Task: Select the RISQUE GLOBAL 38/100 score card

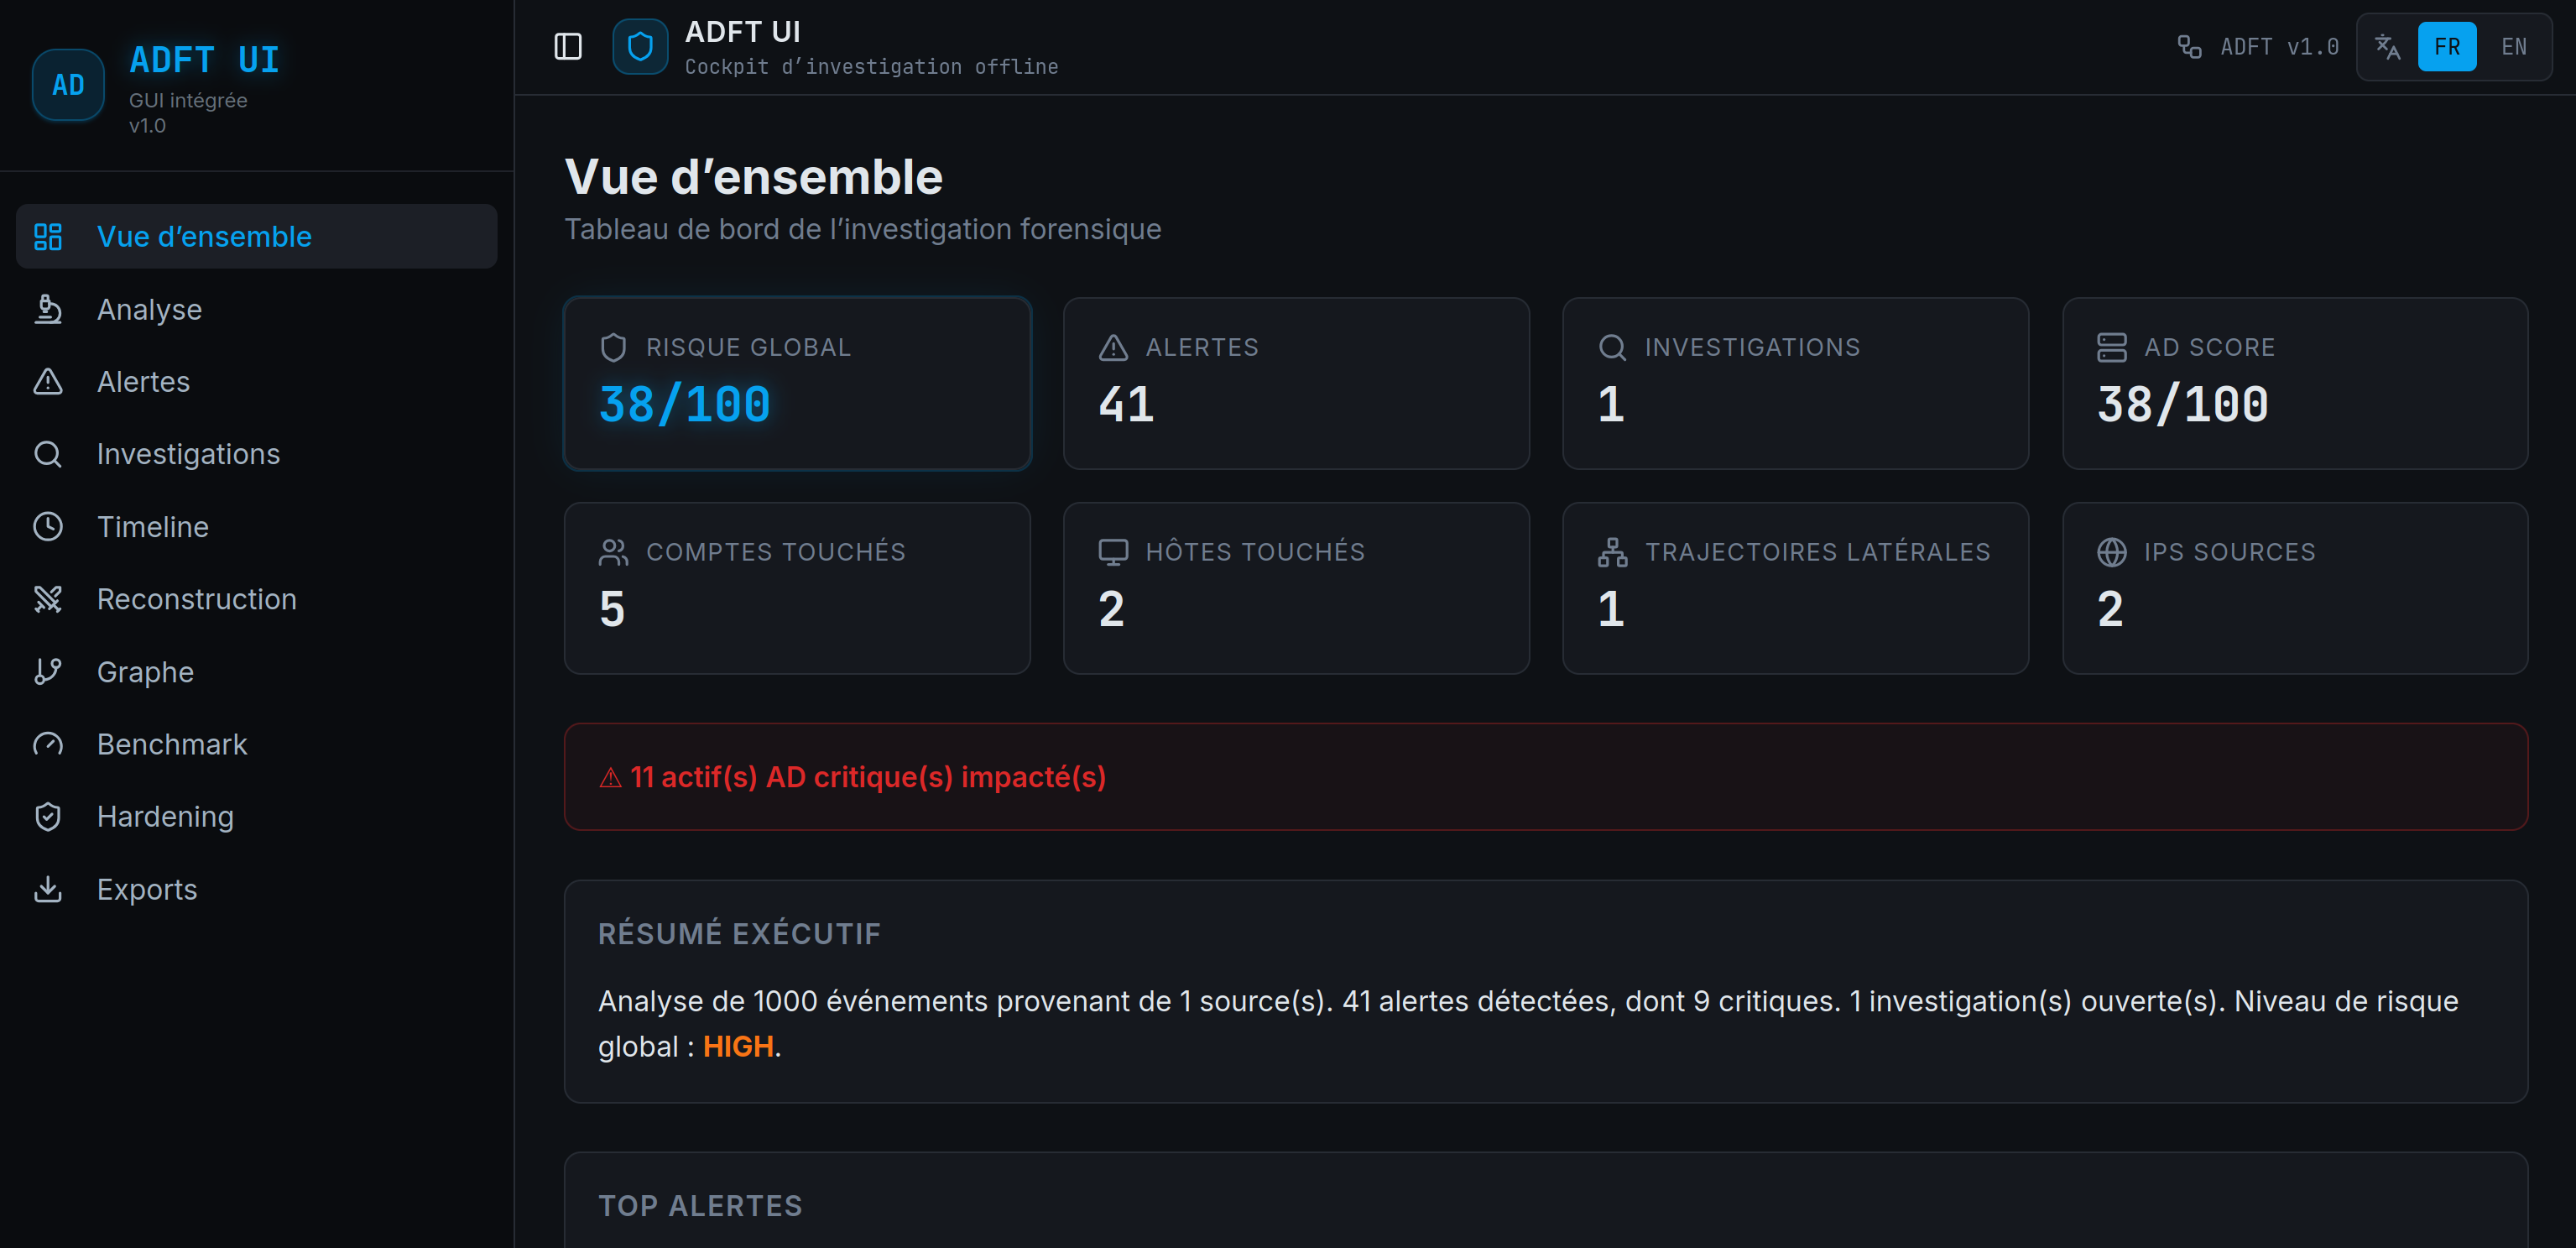Action: pos(797,383)
